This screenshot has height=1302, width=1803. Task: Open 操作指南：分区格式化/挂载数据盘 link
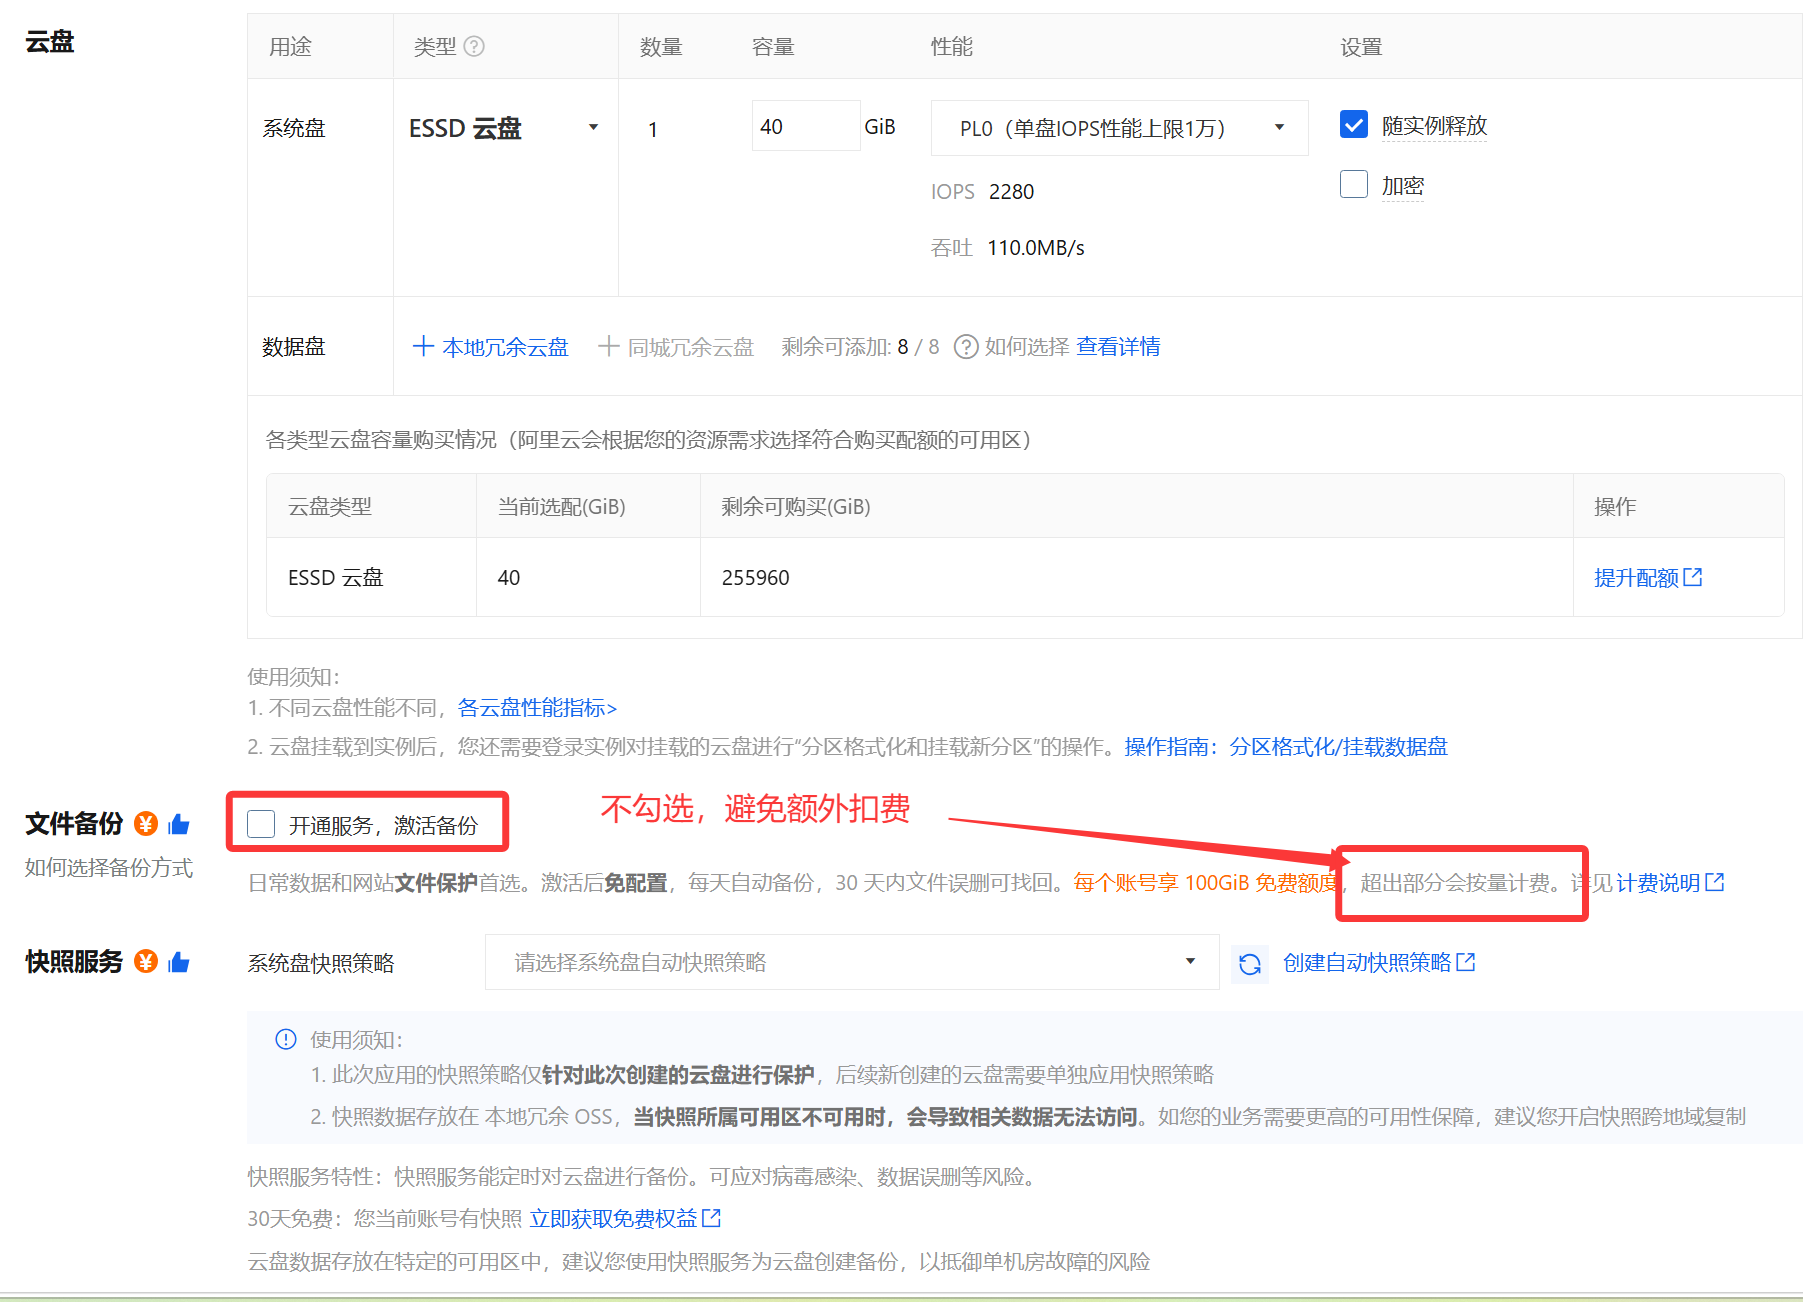coord(1286,747)
